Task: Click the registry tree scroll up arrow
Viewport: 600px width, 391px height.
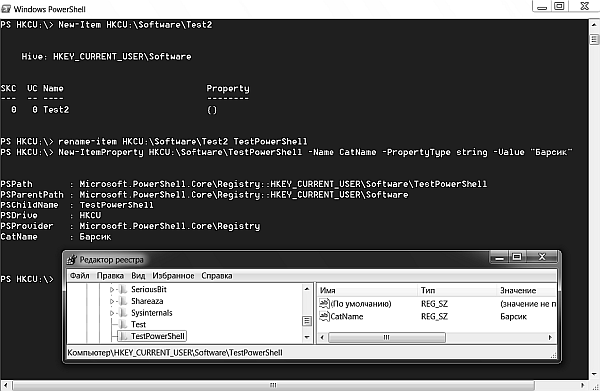Action: pos(307,289)
